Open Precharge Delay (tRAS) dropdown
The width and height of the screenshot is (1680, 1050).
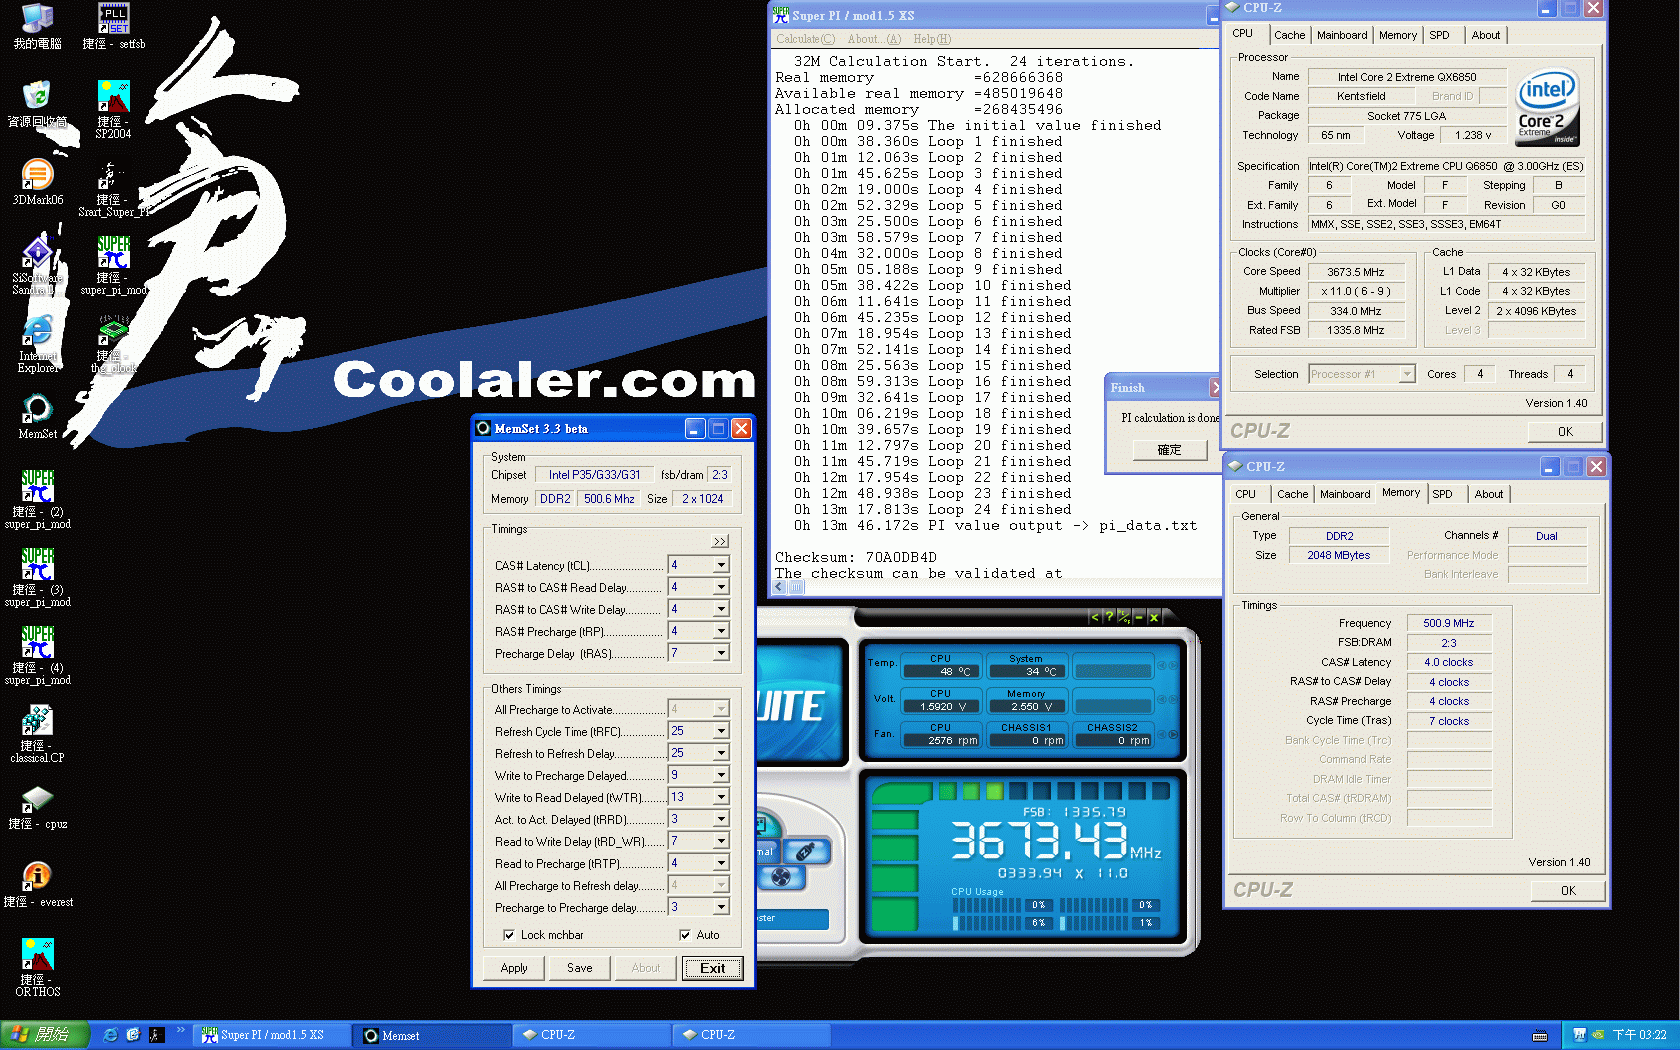[x=721, y=653]
